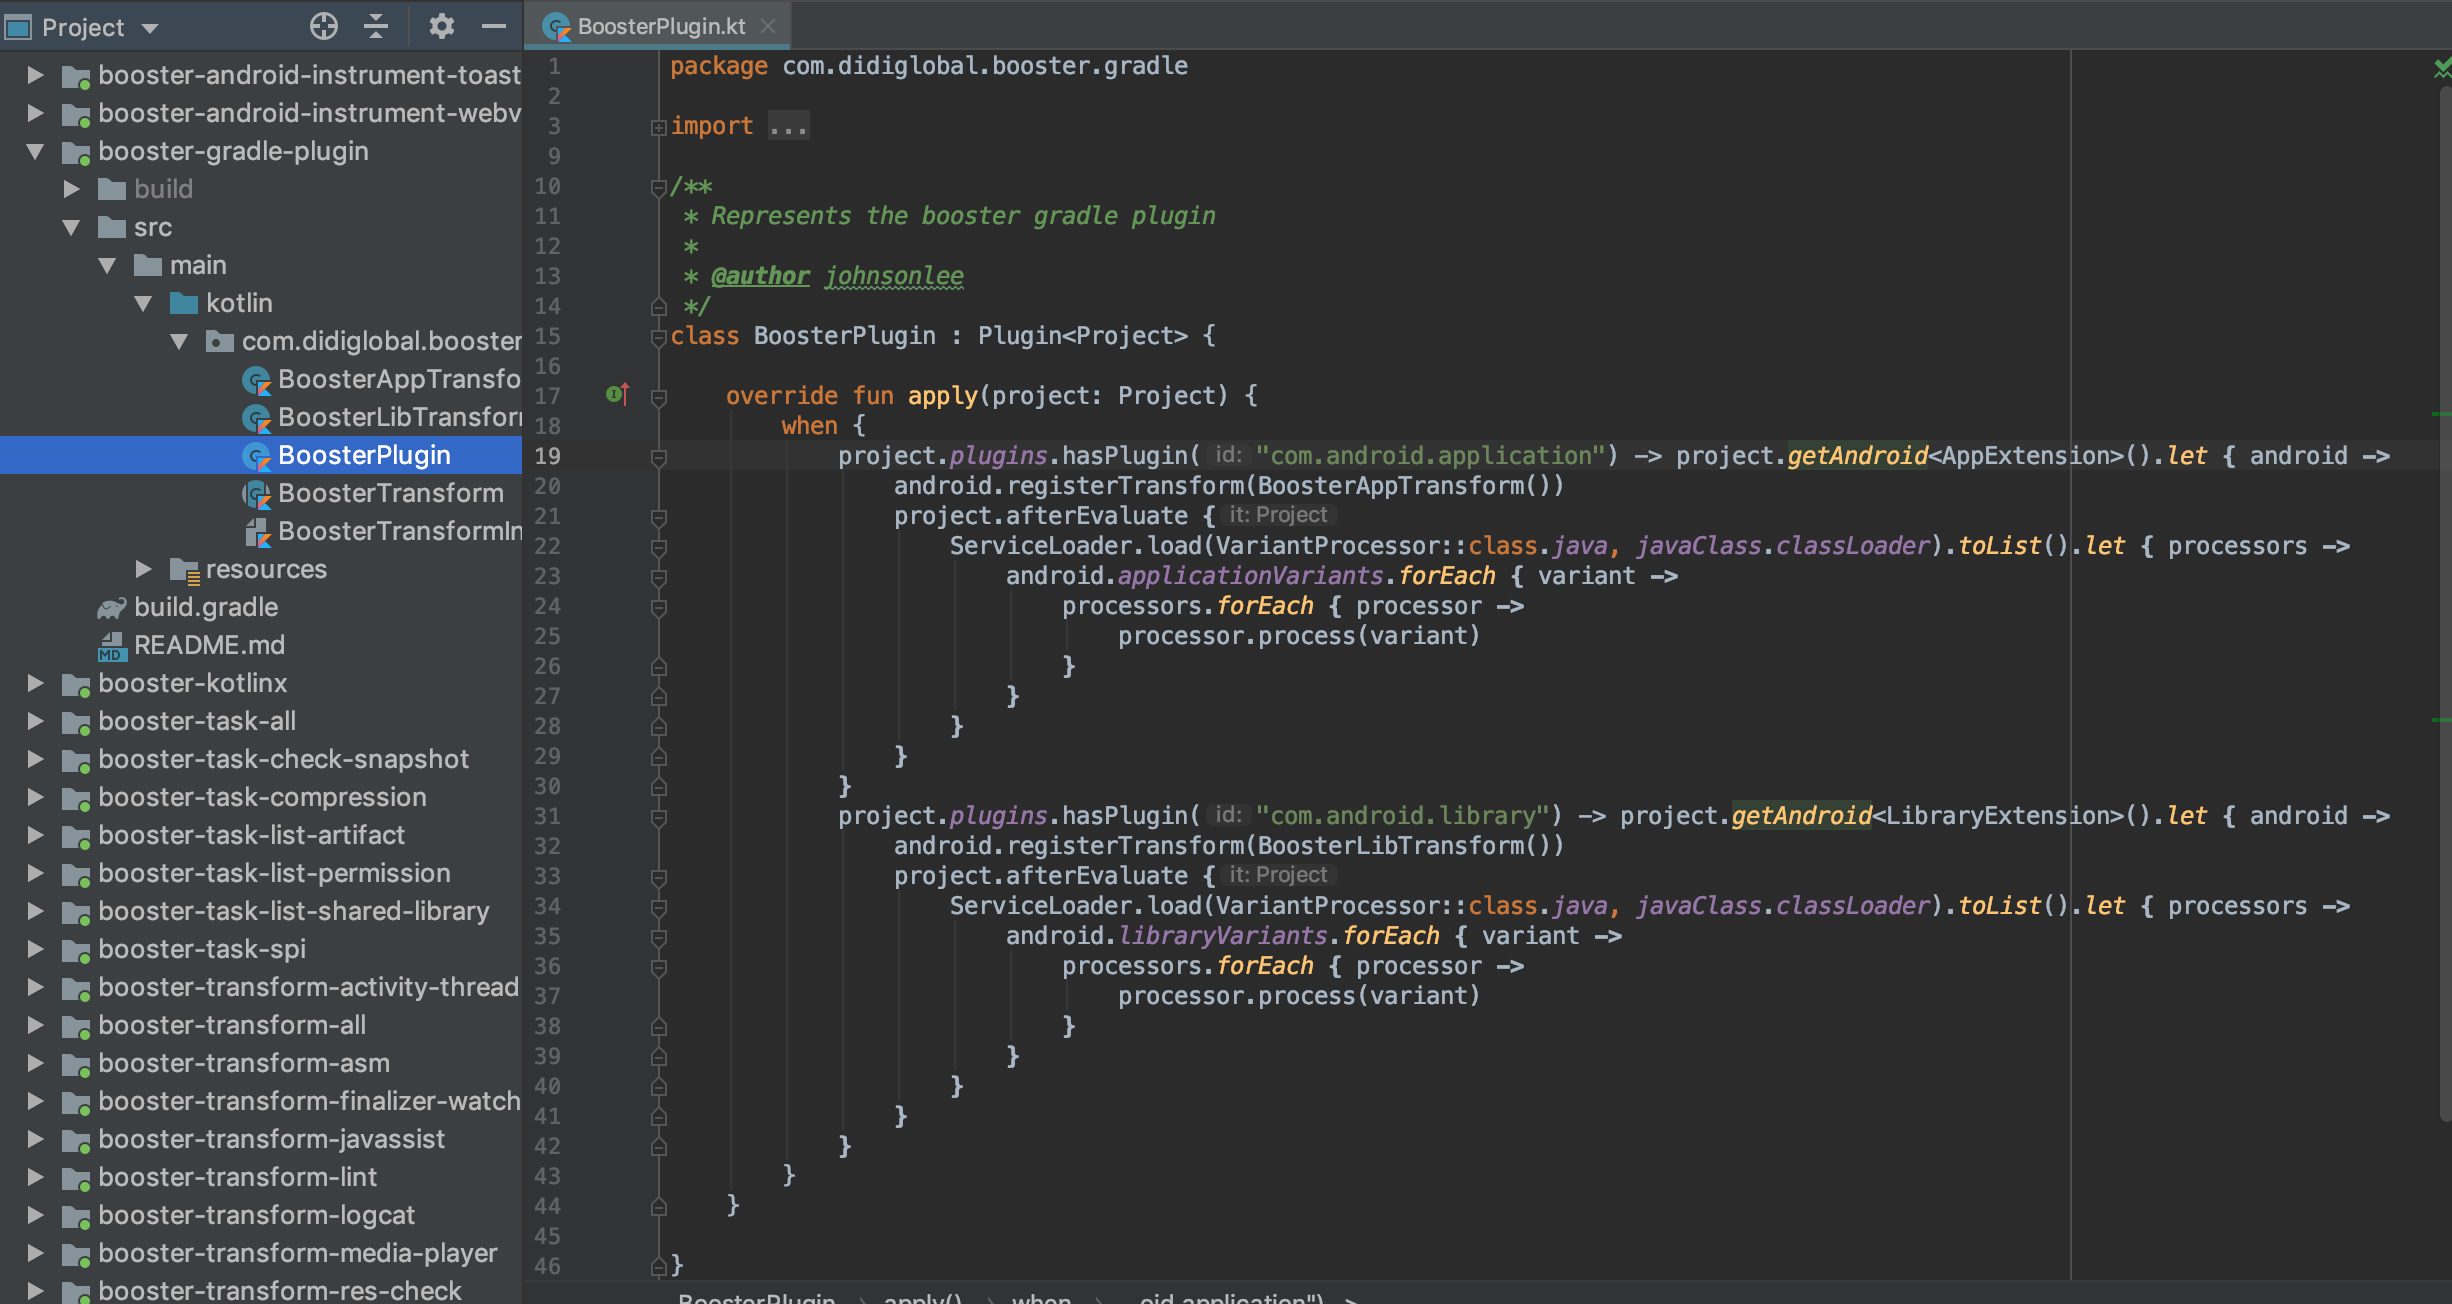Collapse the booster-gradle-plugin module
Viewport: 2452px width, 1304px height.
(35, 151)
